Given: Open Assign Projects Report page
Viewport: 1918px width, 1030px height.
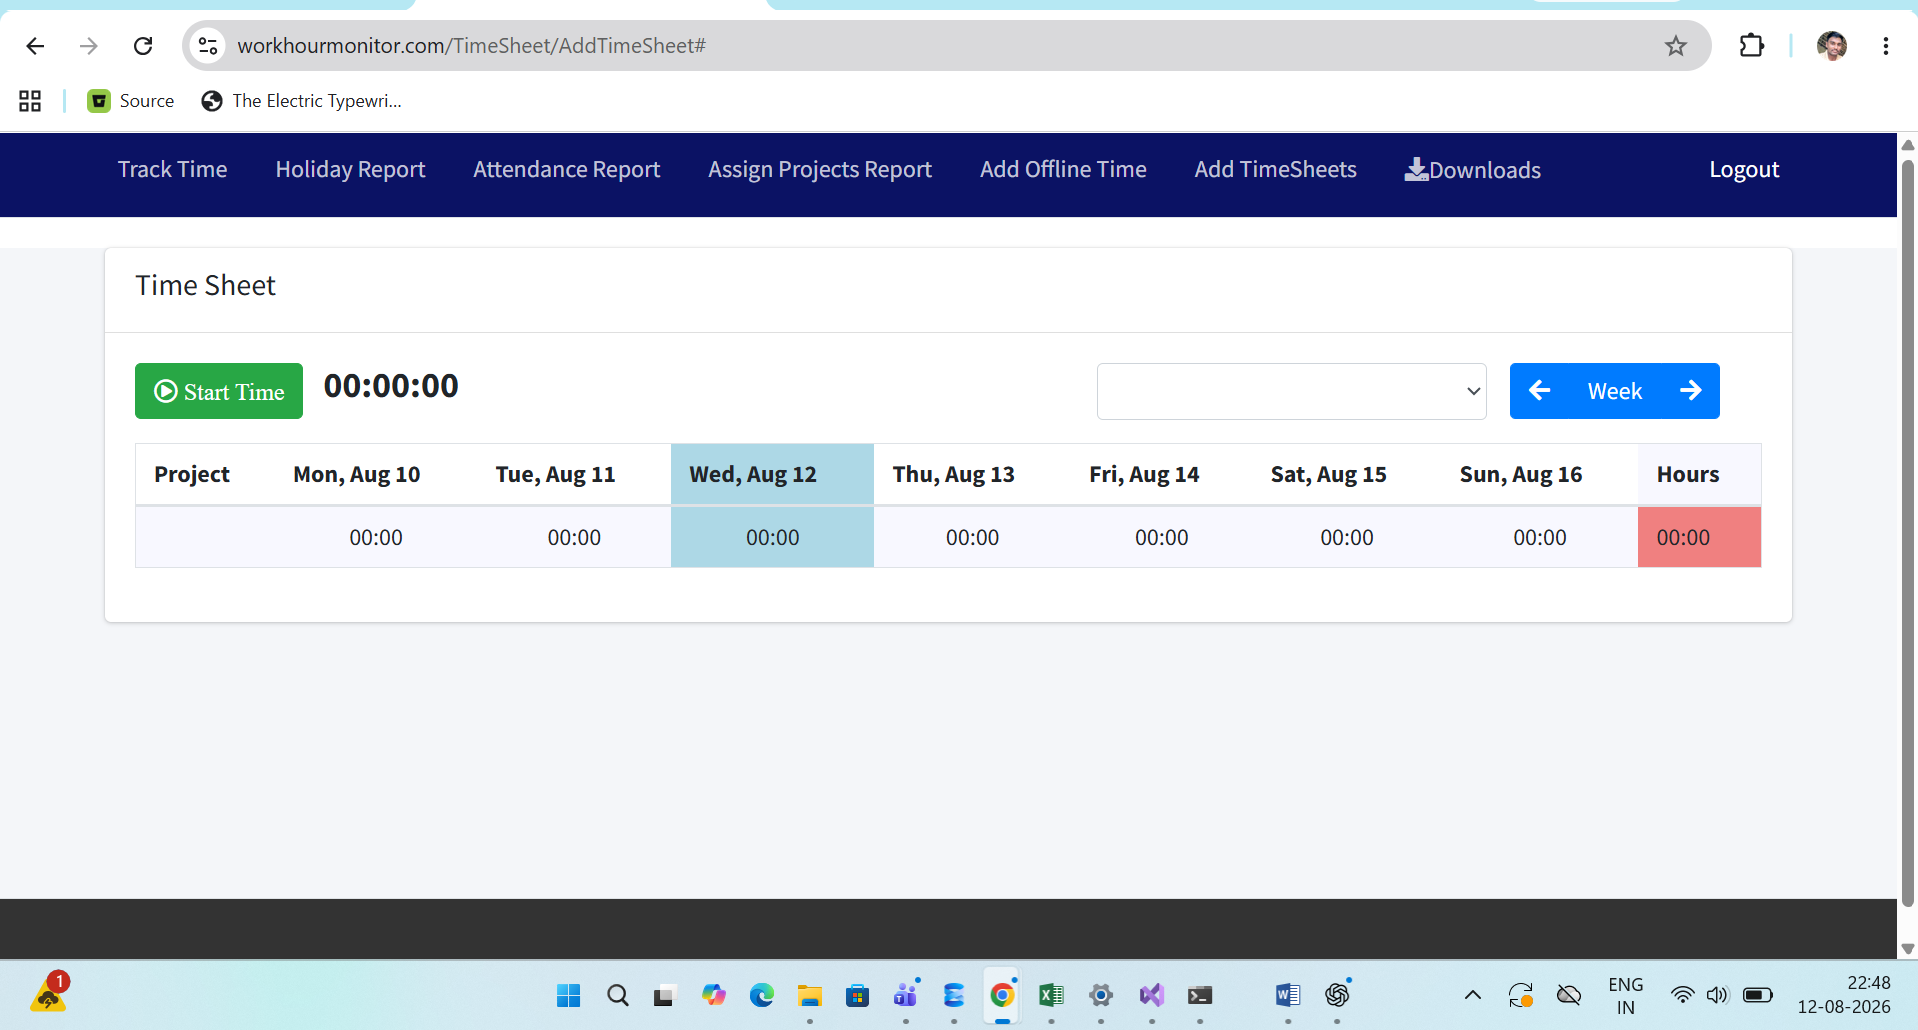Looking at the screenshot, I should pos(820,170).
